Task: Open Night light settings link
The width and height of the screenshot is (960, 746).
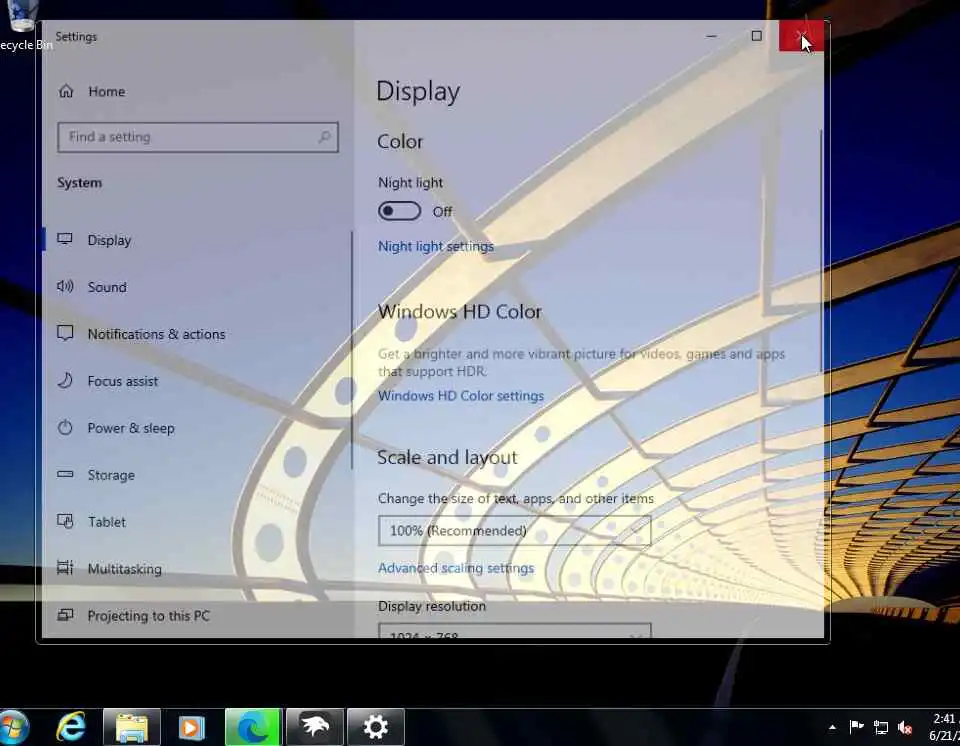Action: click(435, 246)
